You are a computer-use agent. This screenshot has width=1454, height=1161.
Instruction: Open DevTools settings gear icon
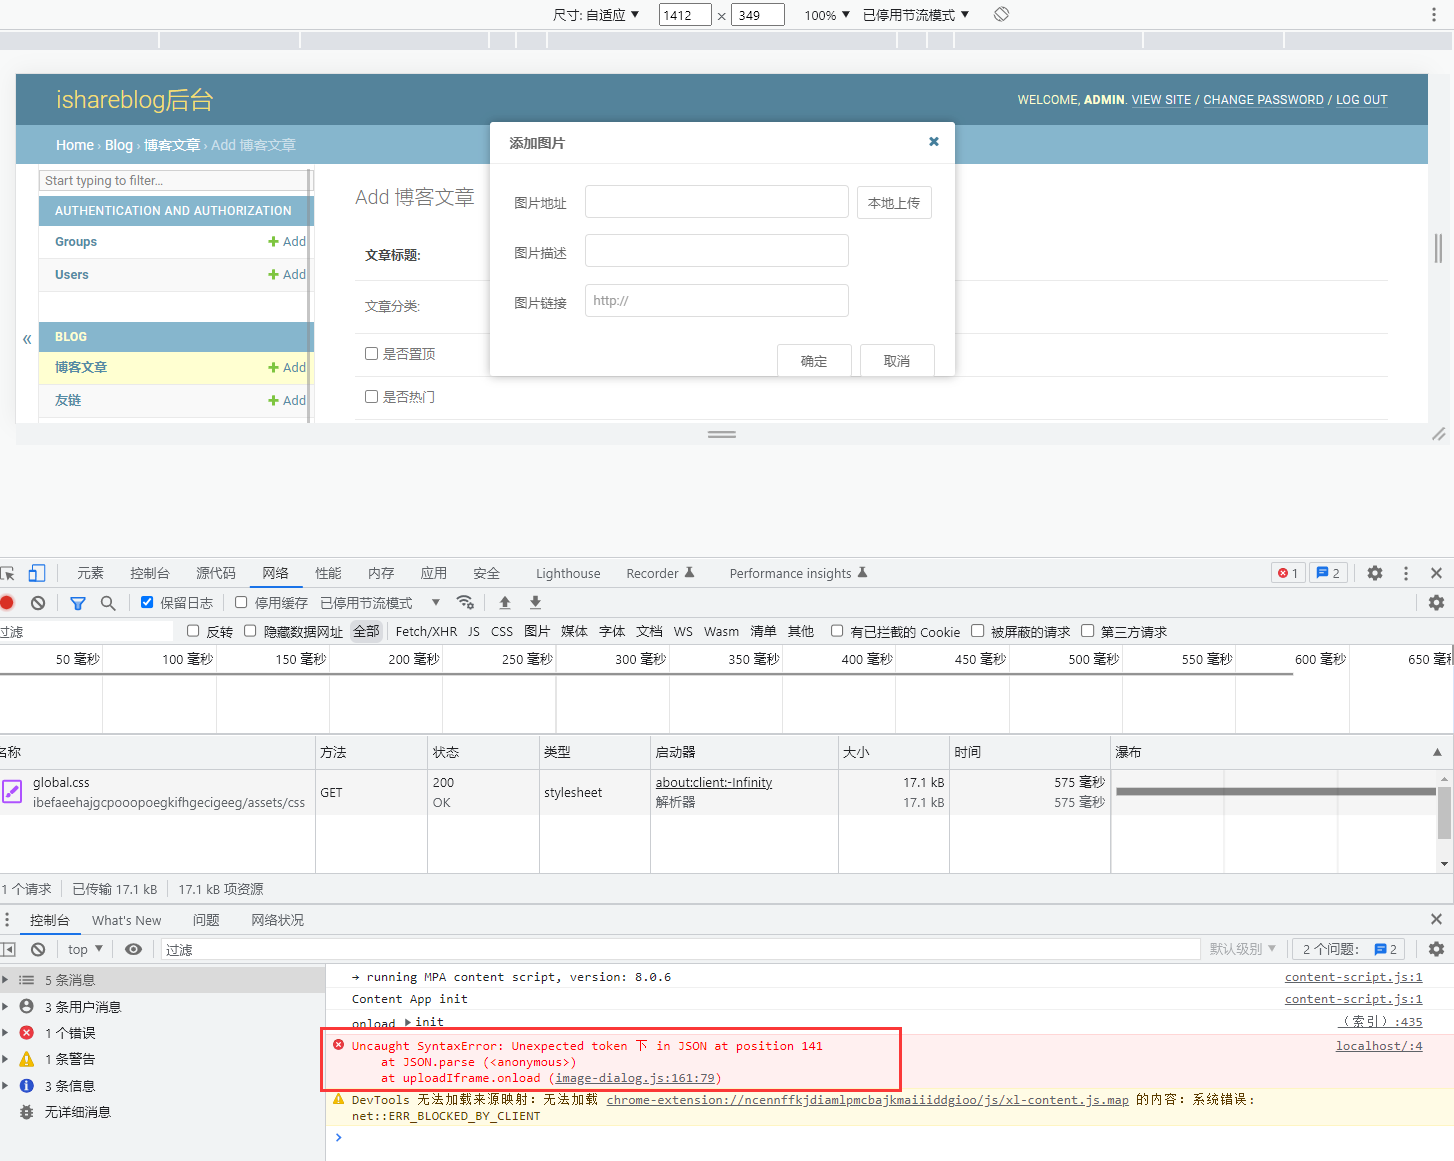coord(1375,573)
